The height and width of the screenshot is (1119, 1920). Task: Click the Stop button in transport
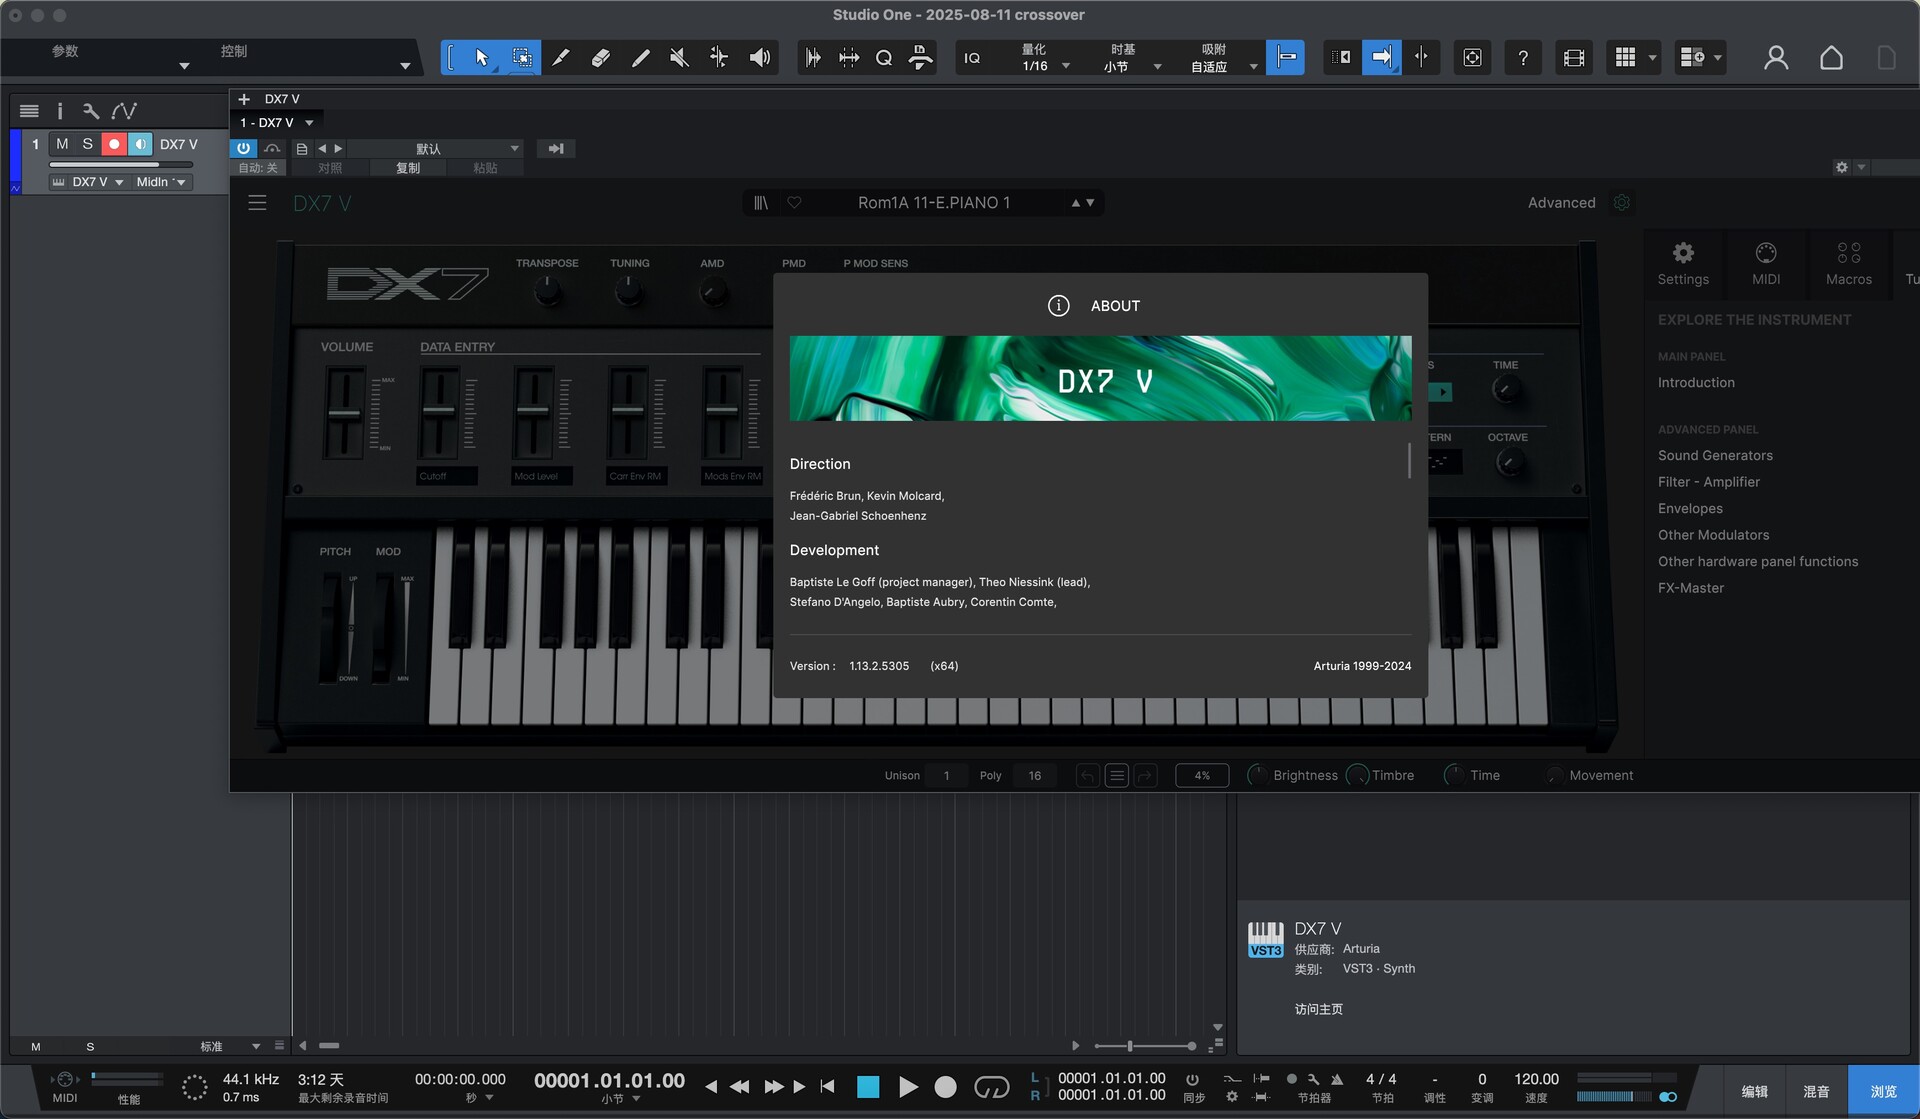[868, 1087]
